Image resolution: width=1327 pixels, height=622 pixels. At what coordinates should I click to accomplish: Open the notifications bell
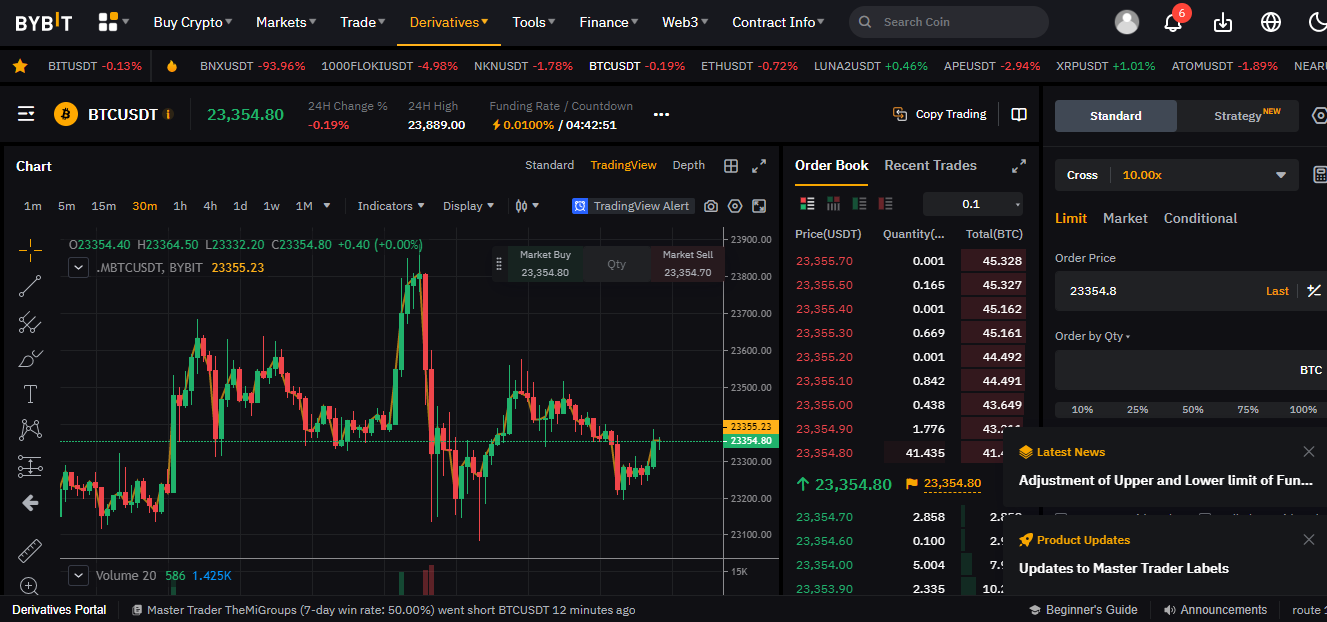click(1173, 22)
